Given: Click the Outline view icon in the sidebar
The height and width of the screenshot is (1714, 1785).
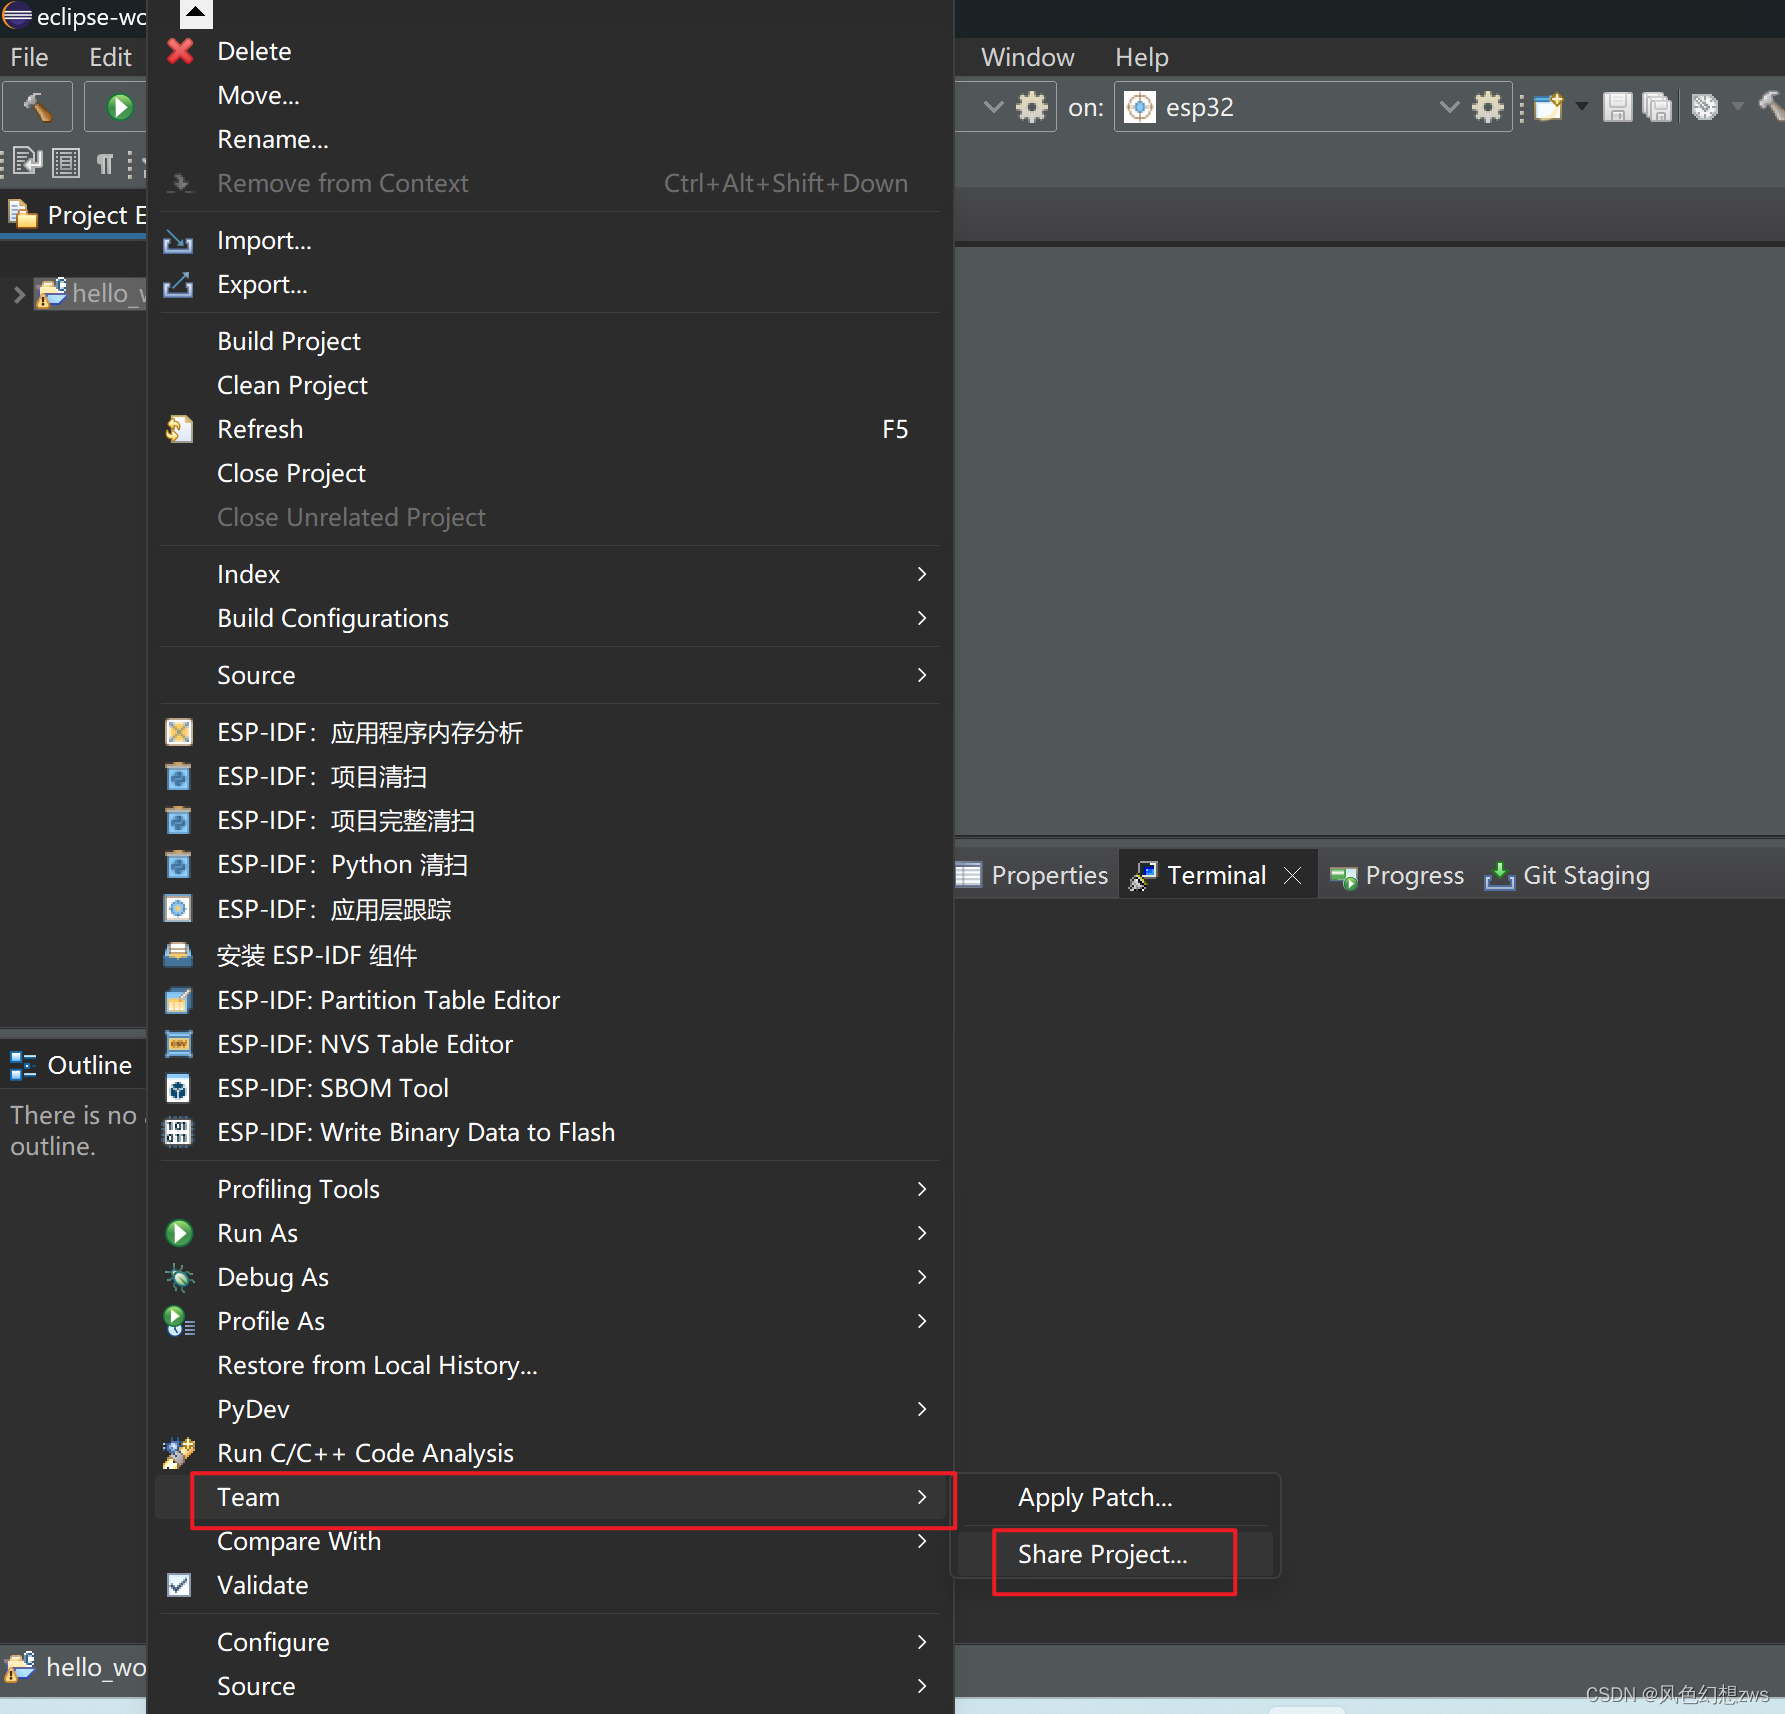Looking at the screenshot, I should coord(22,1065).
